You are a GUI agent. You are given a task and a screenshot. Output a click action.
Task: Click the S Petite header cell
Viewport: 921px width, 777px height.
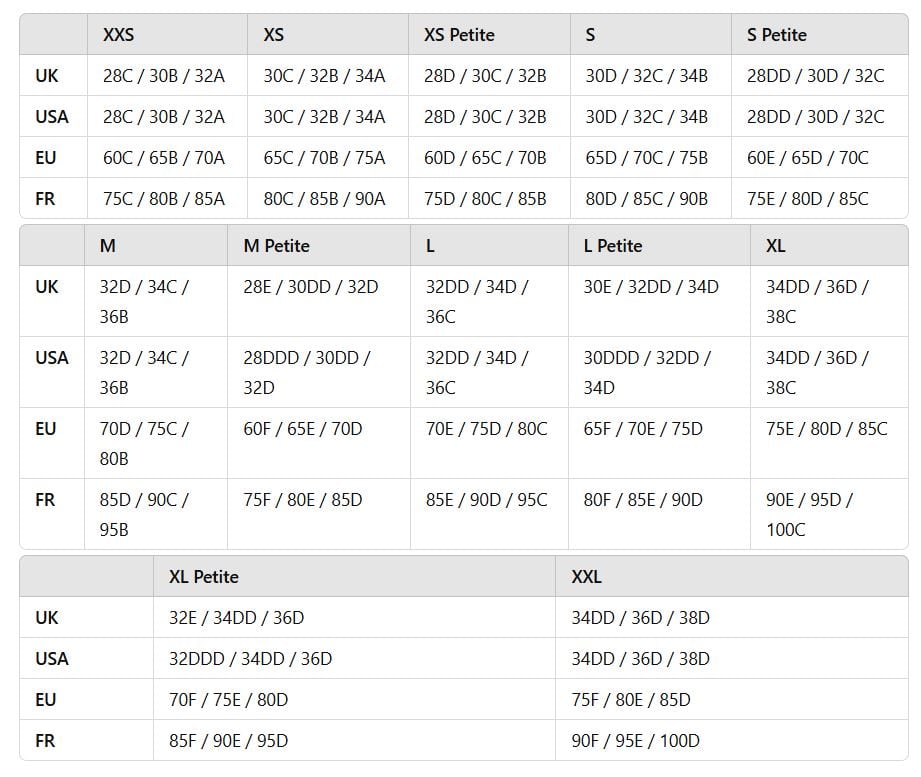[819, 35]
